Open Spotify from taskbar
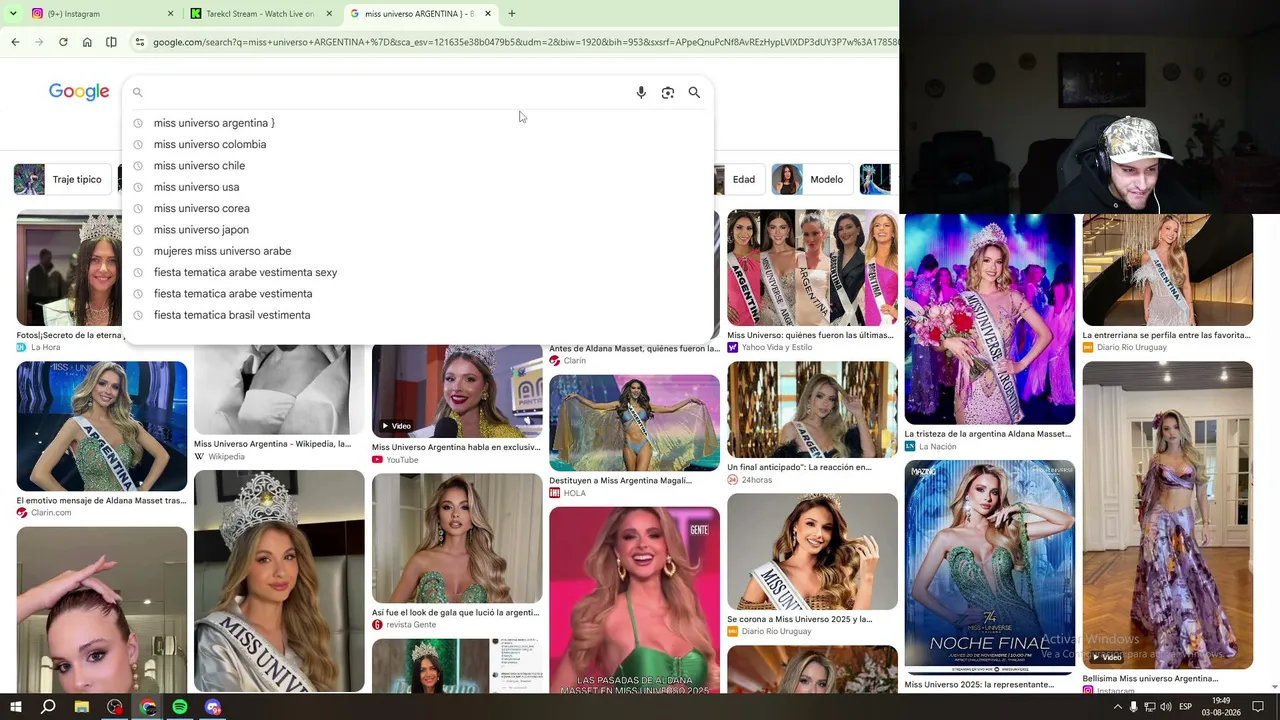 pos(180,707)
